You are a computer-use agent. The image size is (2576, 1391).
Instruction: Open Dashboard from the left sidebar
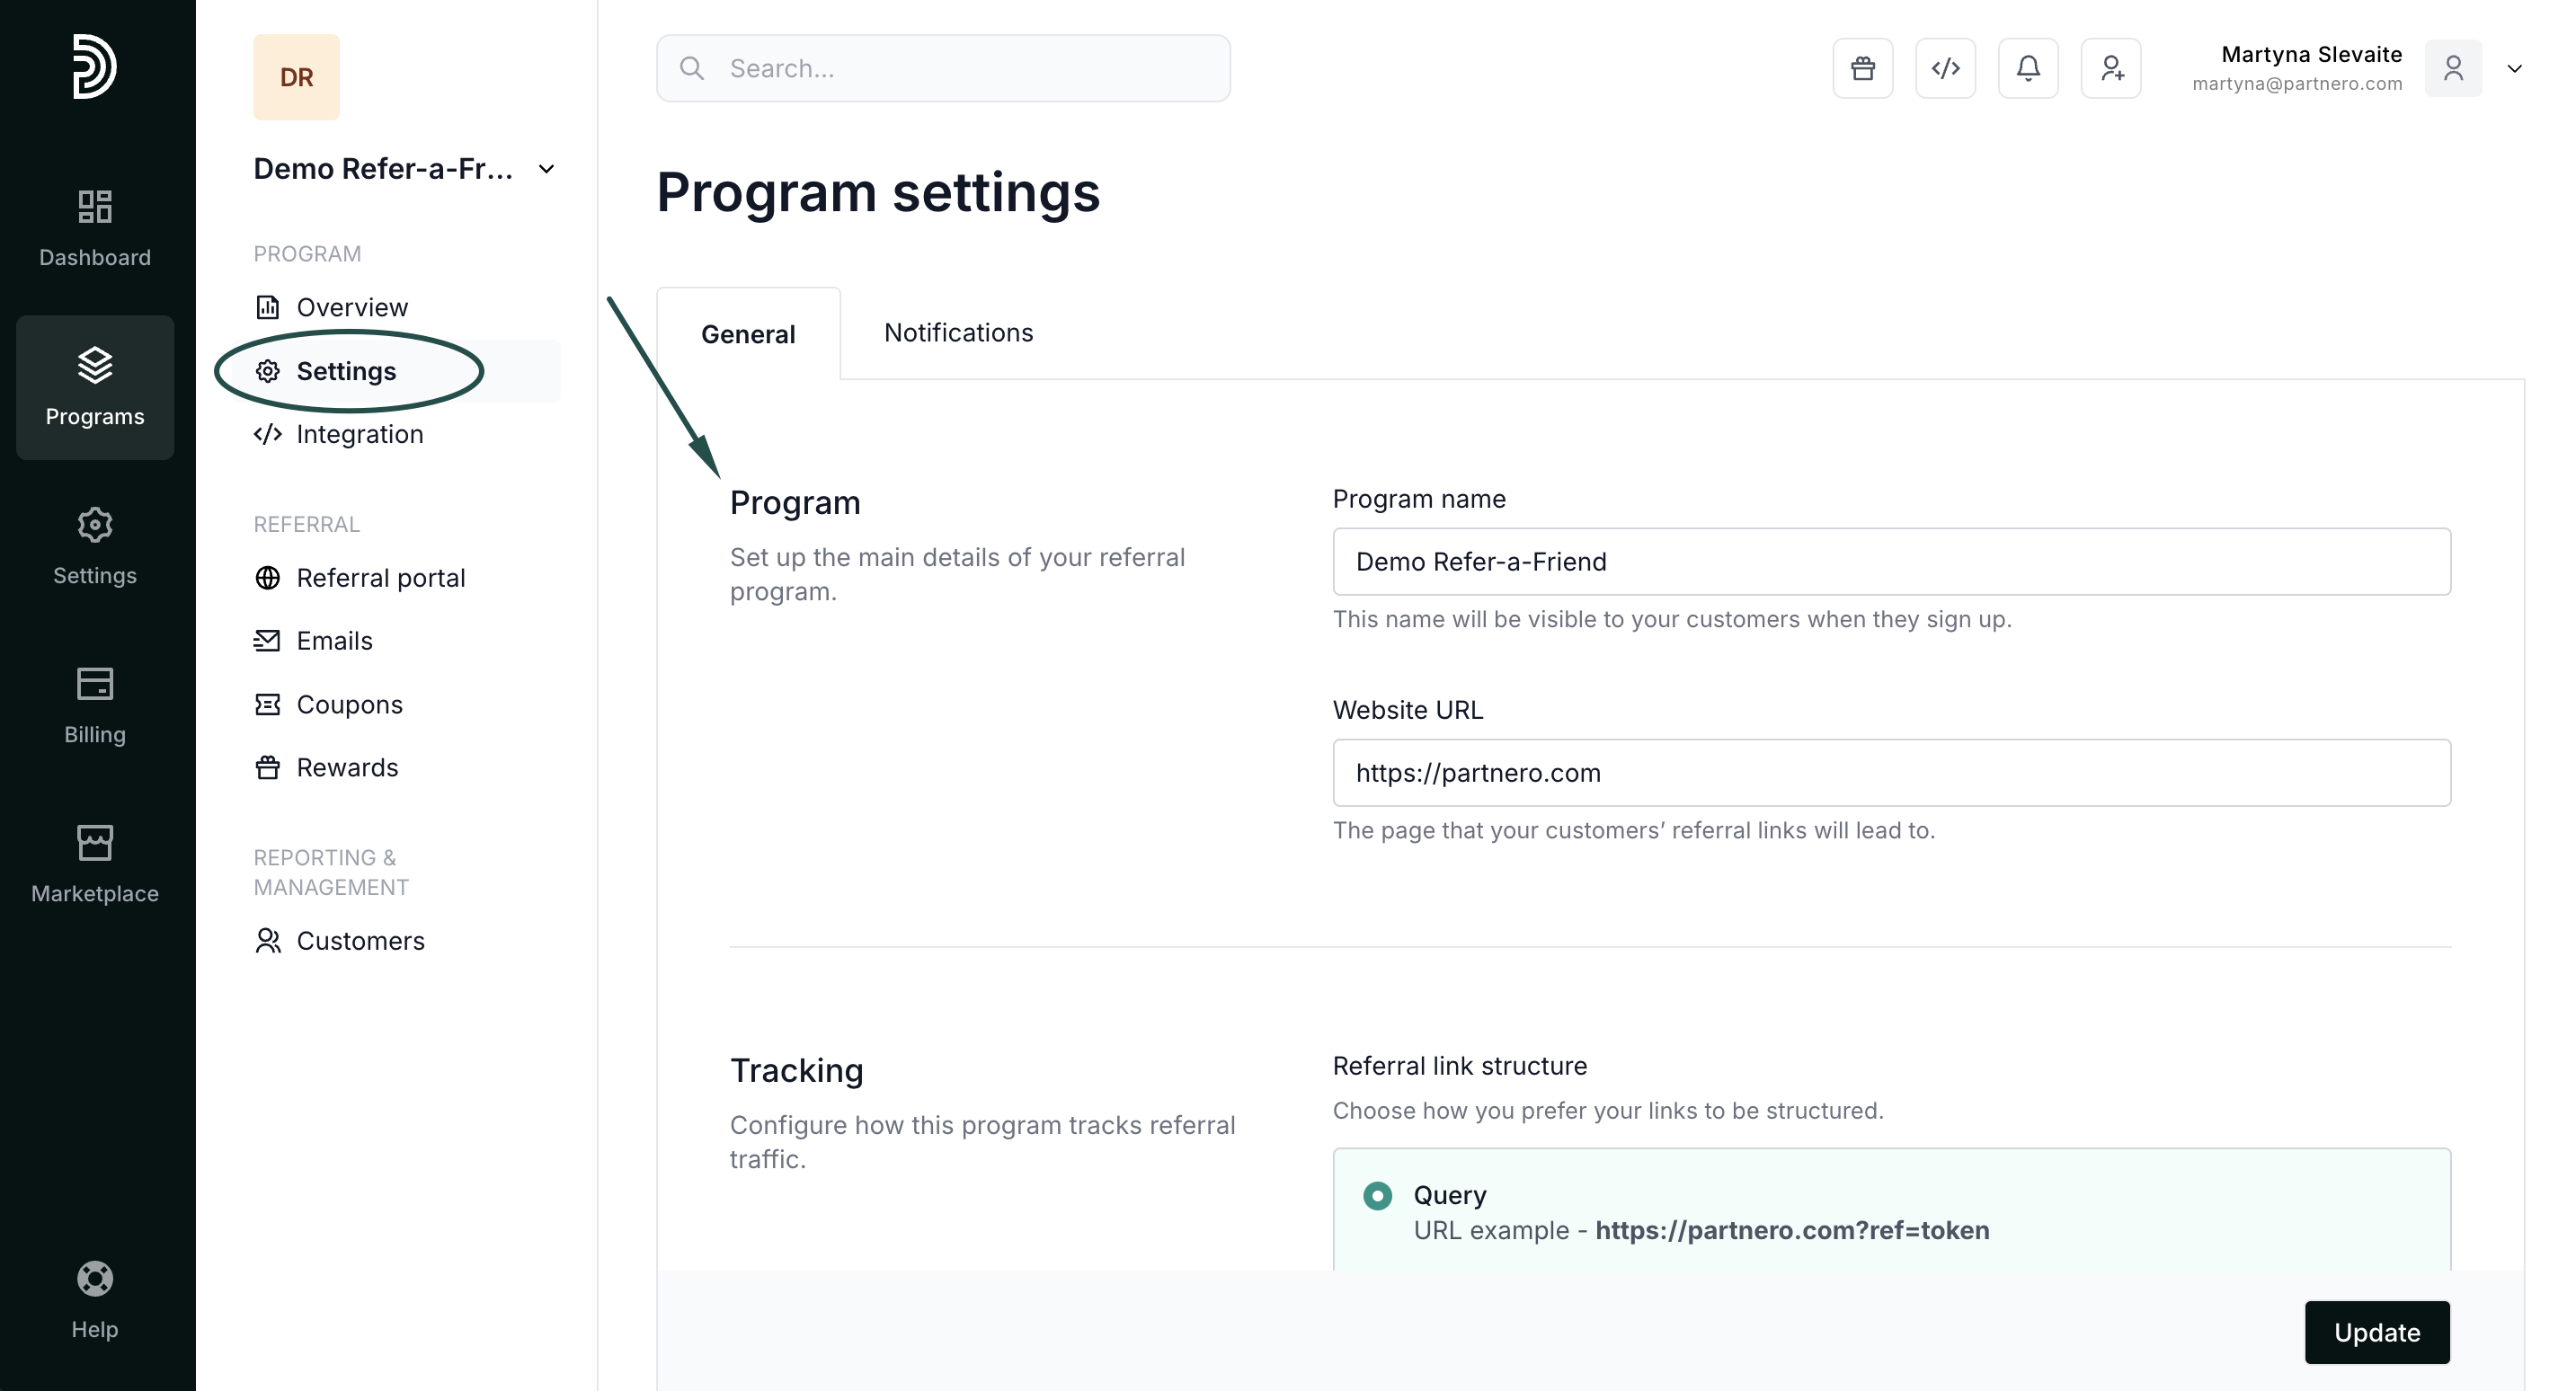pyautogui.click(x=95, y=228)
